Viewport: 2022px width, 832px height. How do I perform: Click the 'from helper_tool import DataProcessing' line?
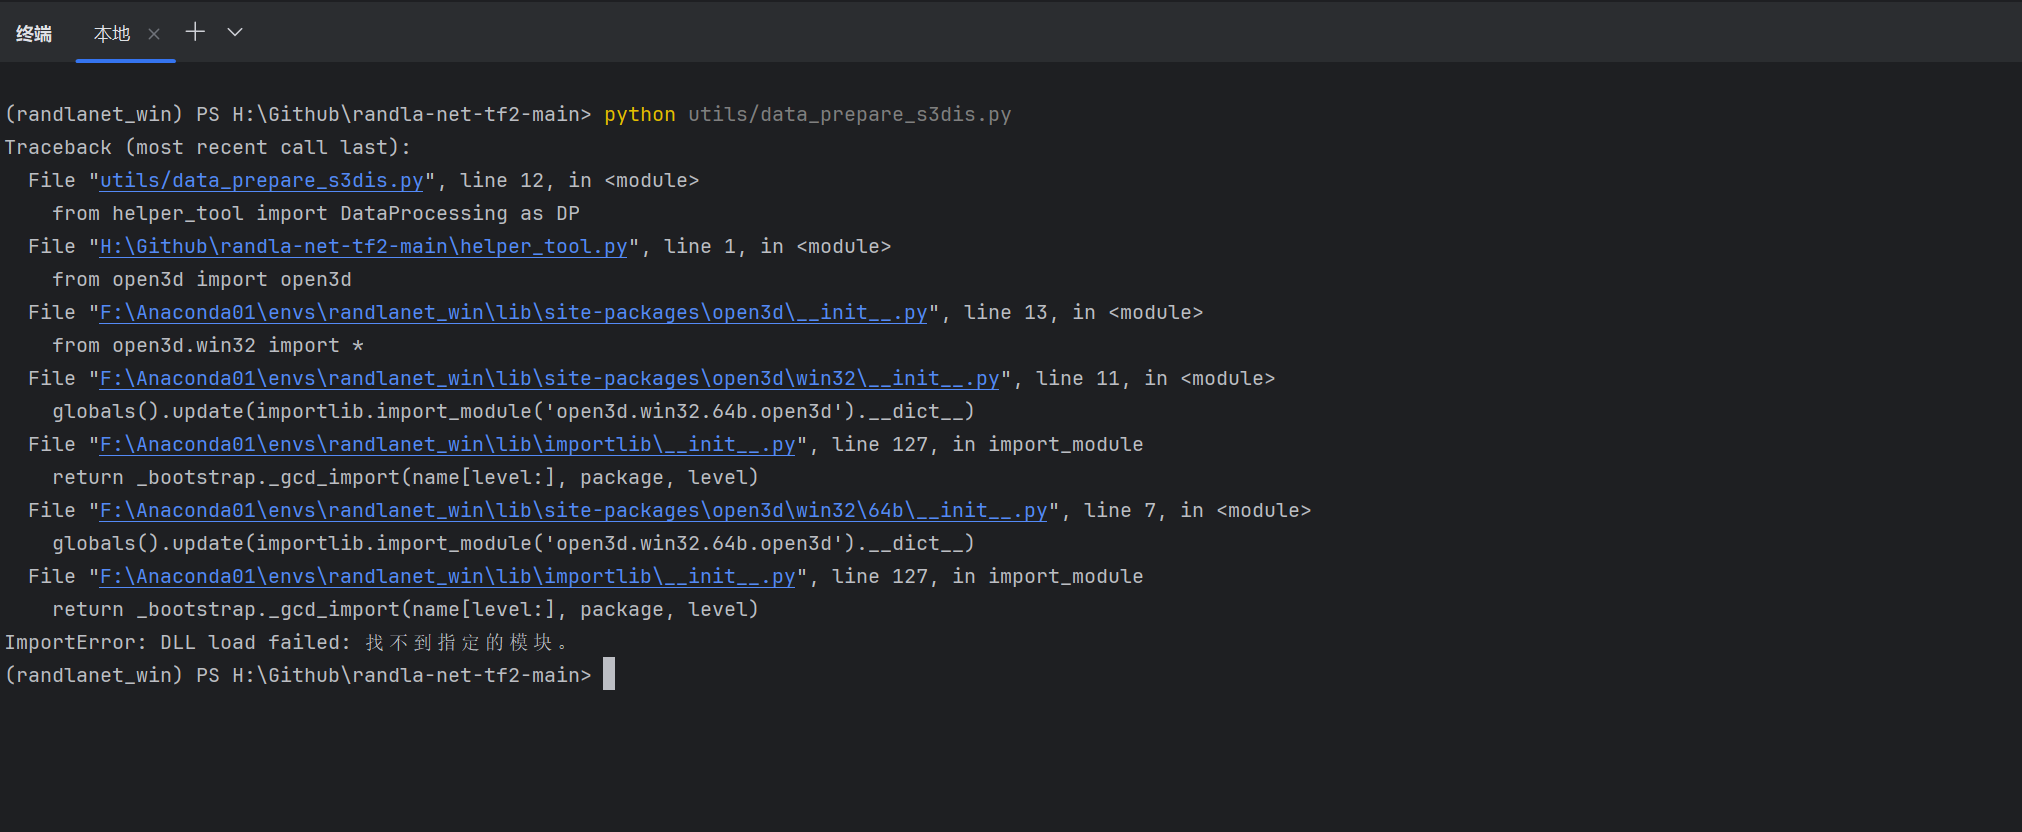point(315,214)
